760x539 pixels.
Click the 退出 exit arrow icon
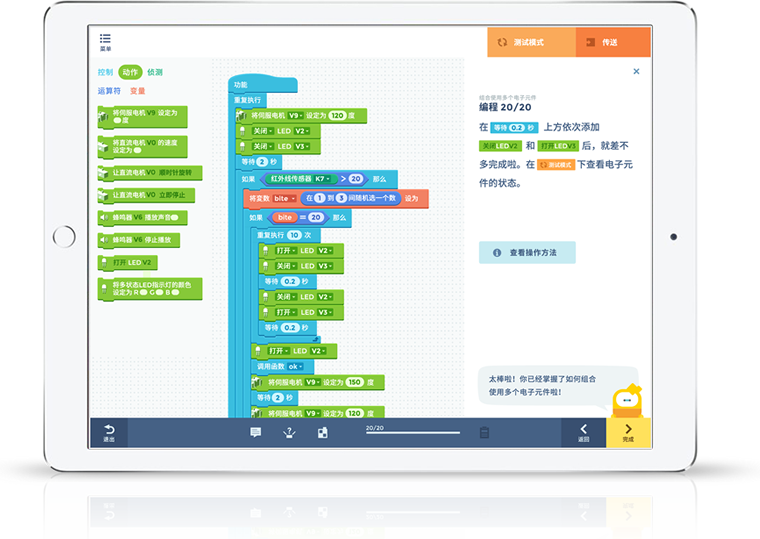[x=109, y=432]
